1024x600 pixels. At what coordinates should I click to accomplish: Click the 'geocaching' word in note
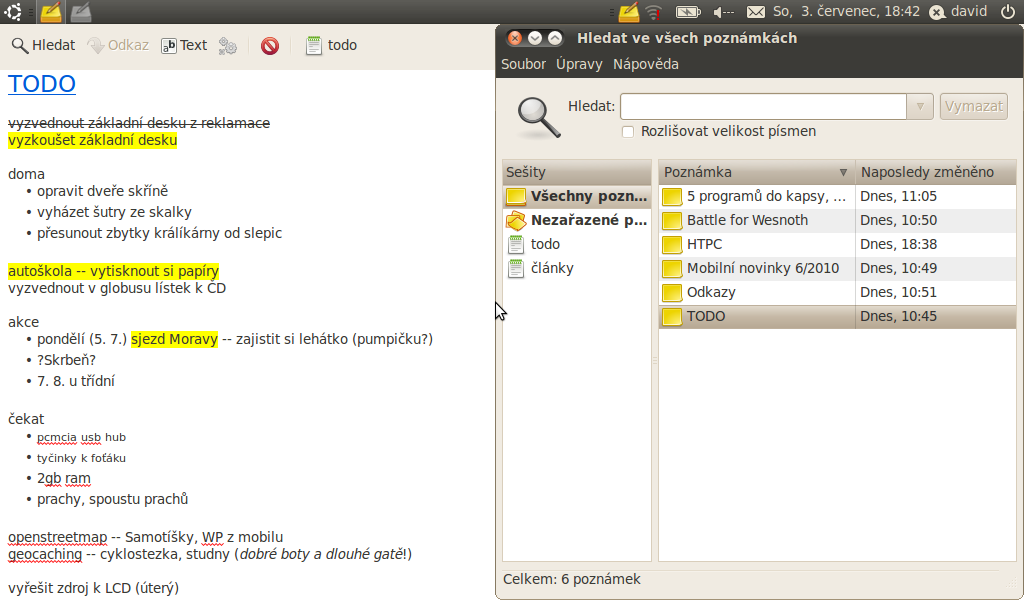click(45, 554)
